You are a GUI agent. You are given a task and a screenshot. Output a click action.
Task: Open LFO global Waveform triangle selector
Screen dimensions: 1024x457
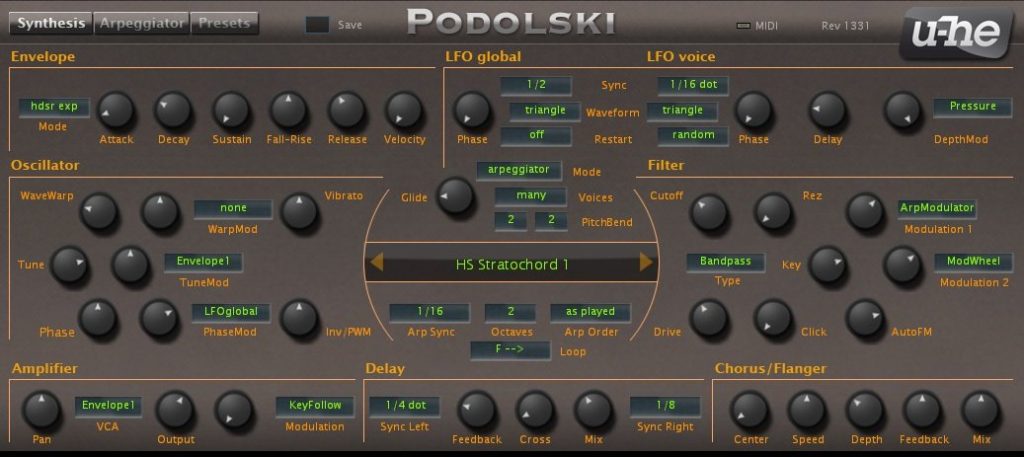pyautogui.click(x=545, y=111)
